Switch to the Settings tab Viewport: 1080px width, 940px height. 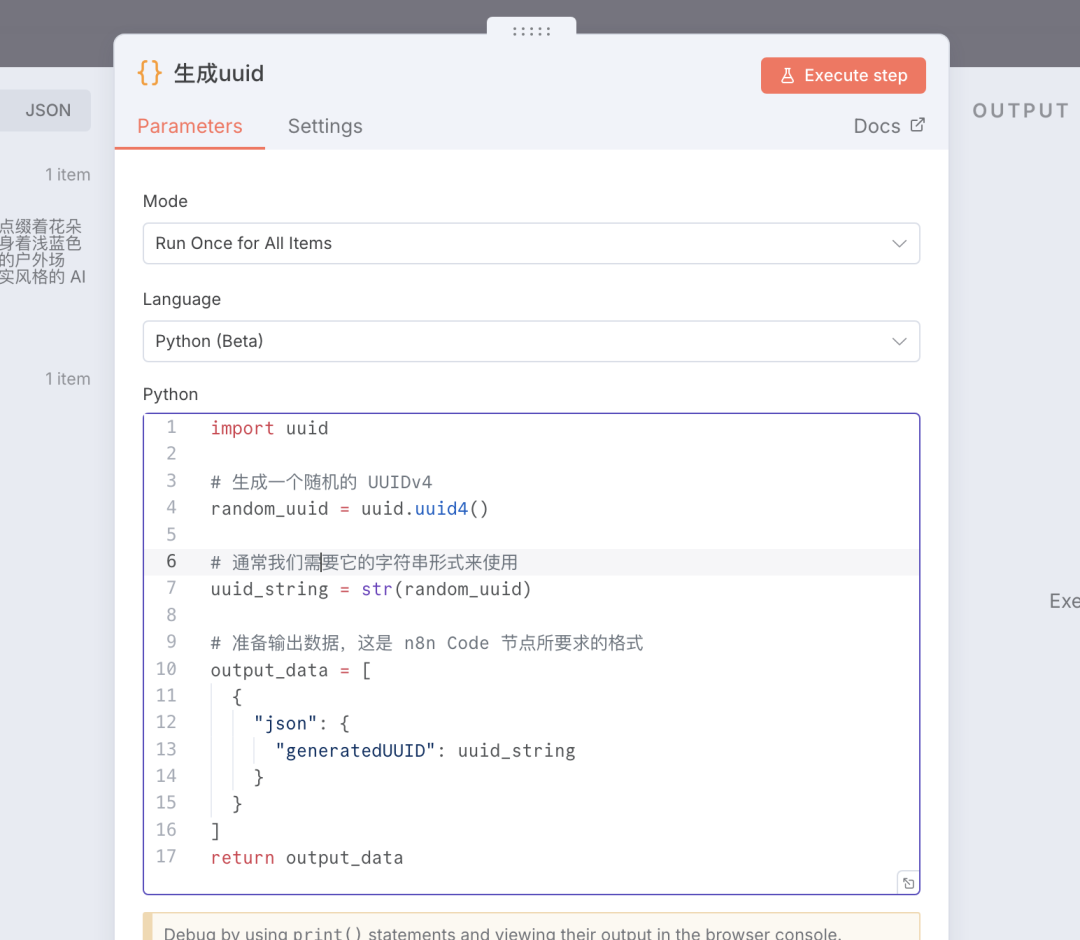click(x=325, y=127)
